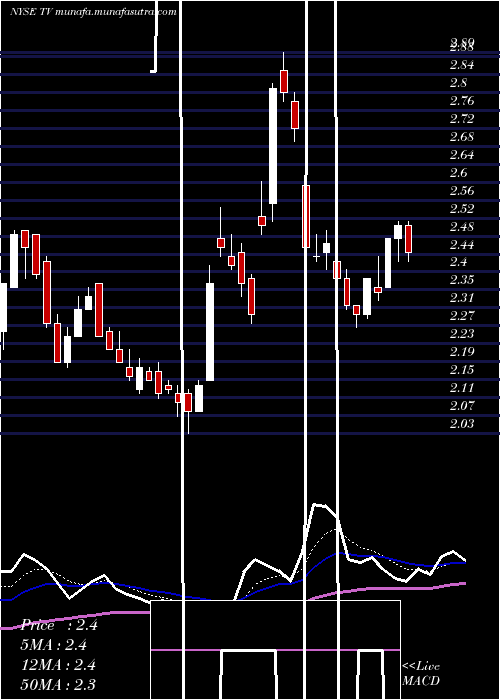This screenshot has width=500, height=700.
Task: Select the 2.52 price axis label
Action: pyautogui.click(x=462, y=208)
